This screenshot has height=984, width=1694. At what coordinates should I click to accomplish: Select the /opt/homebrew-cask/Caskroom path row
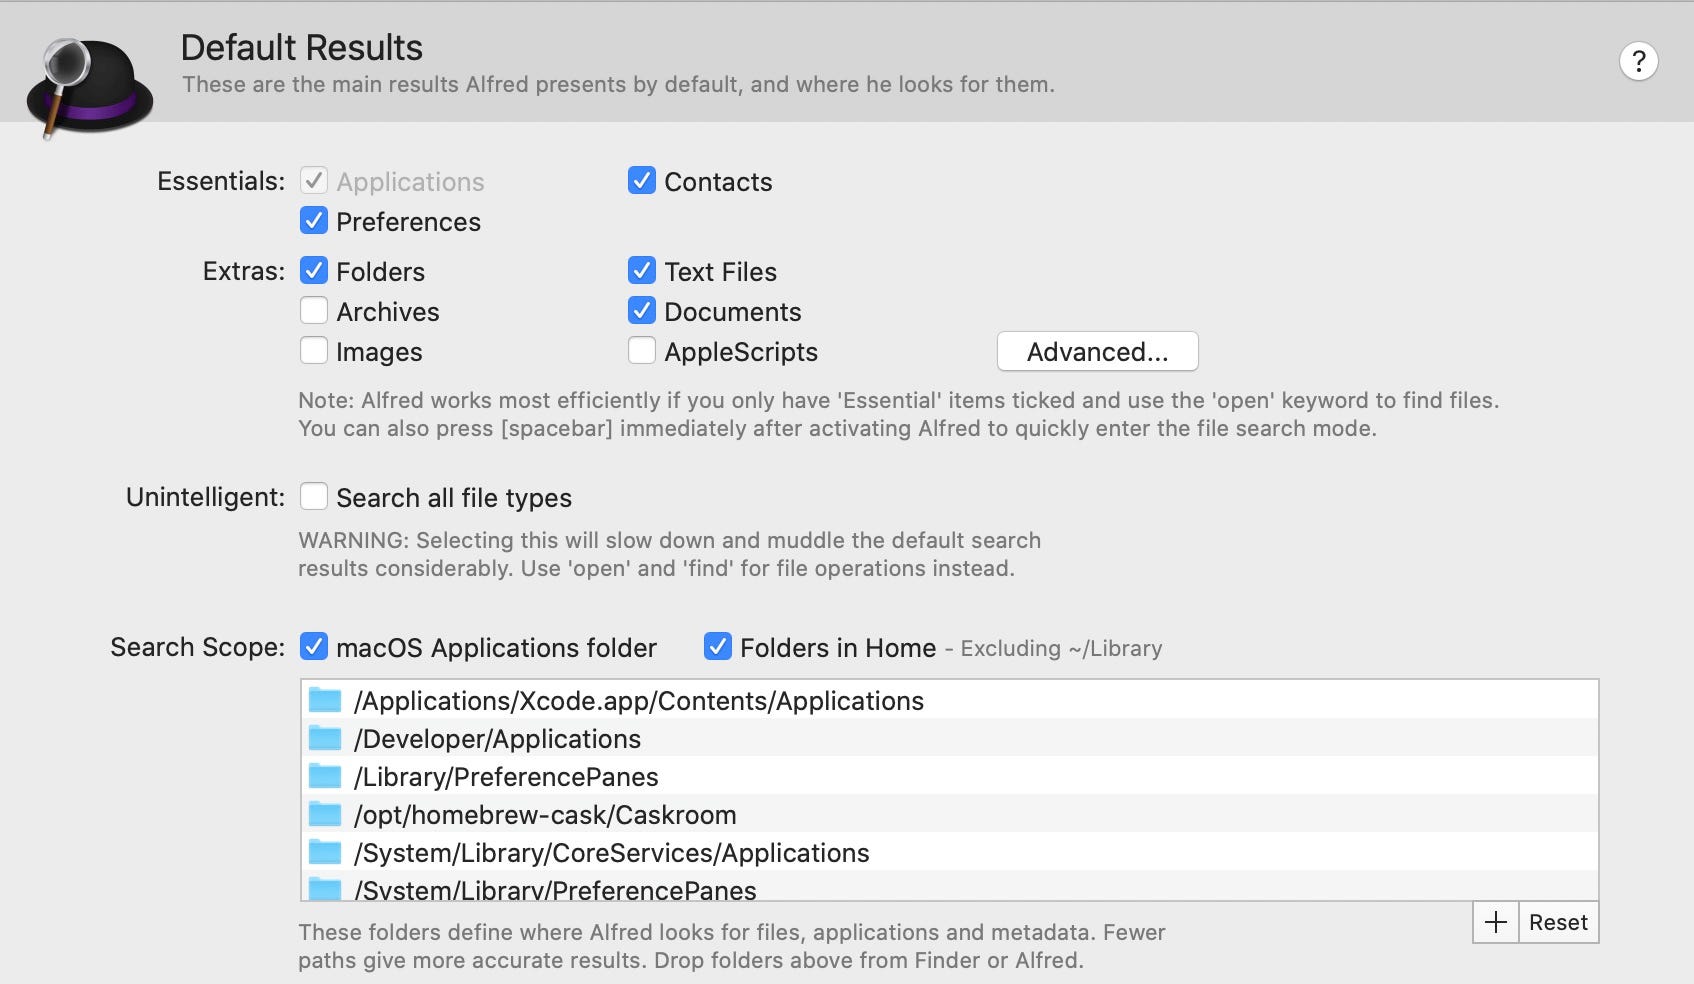click(949, 814)
